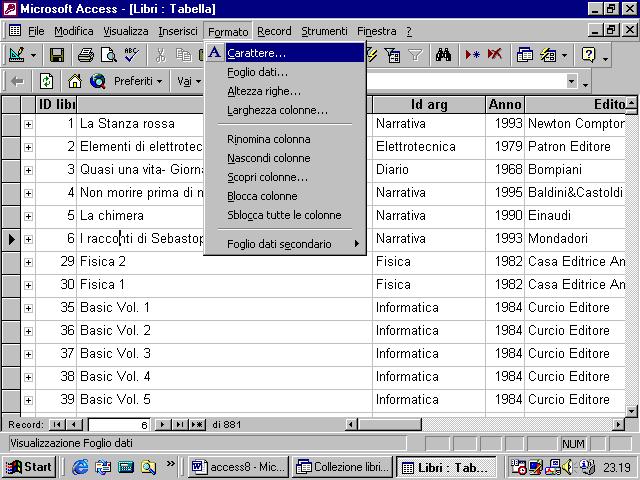Go to next record navigation button
Screen dimensions: 640x480
pyautogui.click(x=162, y=425)
